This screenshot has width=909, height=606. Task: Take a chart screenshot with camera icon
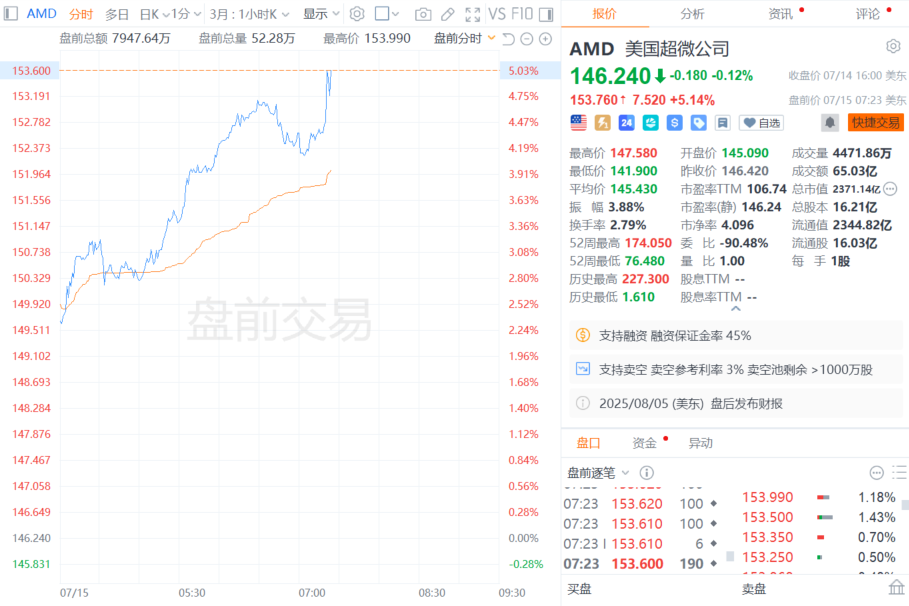423,14
